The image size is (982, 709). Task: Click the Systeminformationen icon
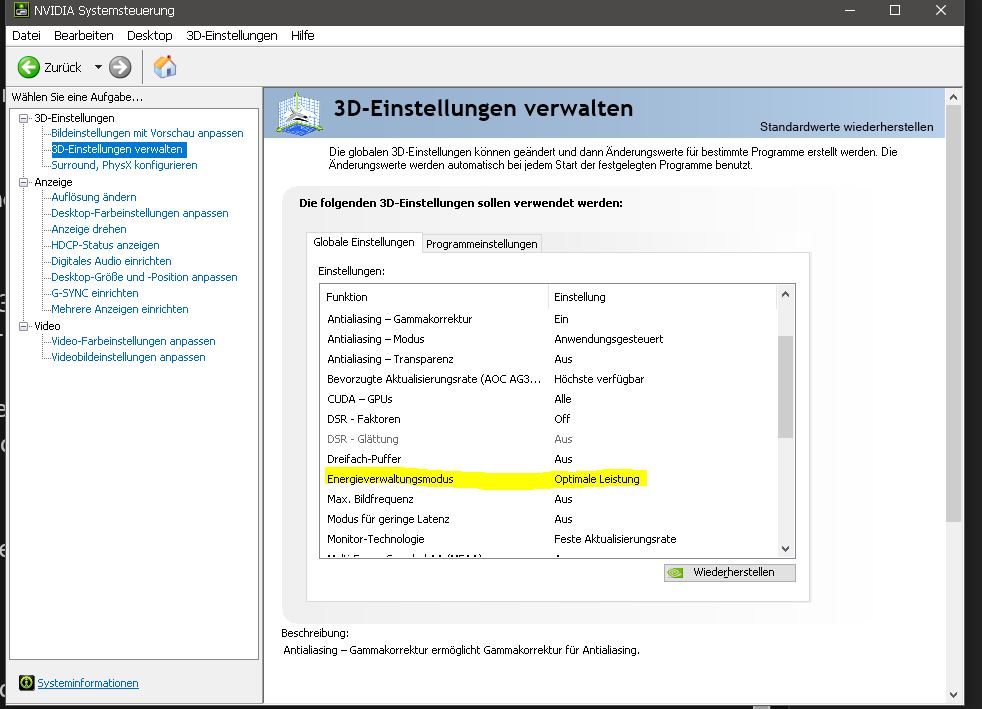(x=26, y=683)
